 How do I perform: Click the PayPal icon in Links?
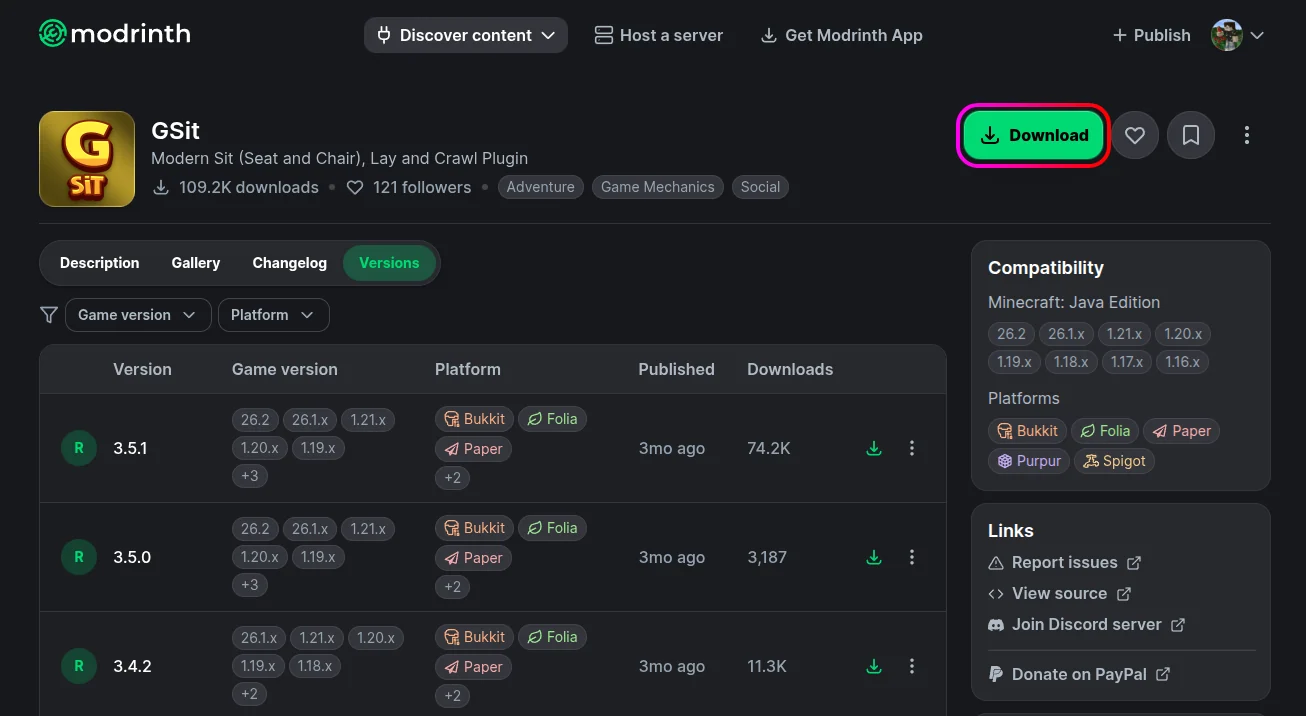pos(996,675)
